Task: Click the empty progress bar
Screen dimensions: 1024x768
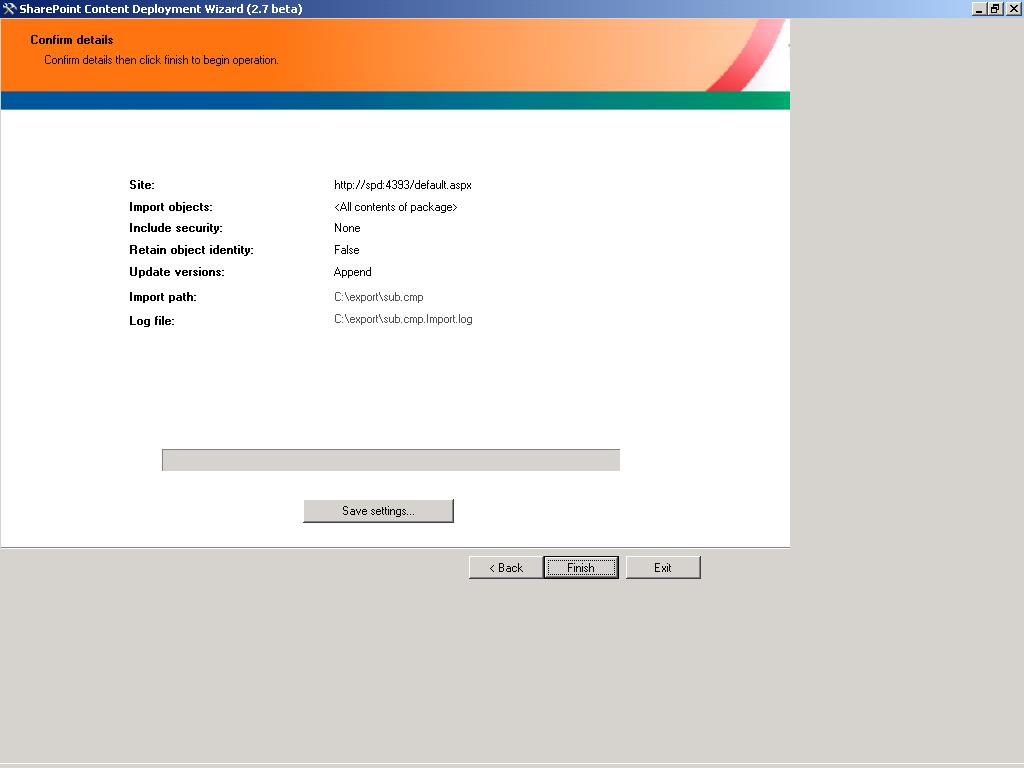Action: coord(390,460)
